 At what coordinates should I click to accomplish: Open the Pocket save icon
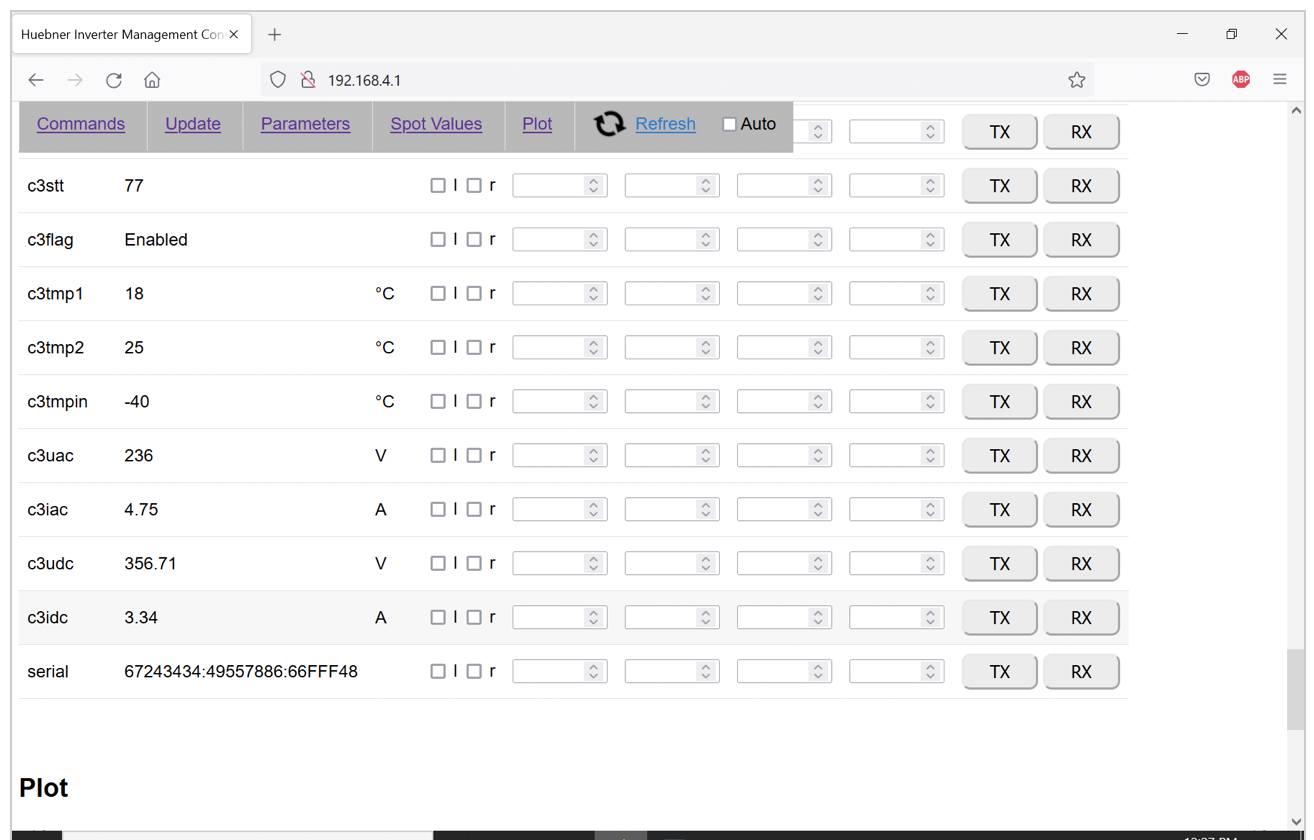(1202, 80)
